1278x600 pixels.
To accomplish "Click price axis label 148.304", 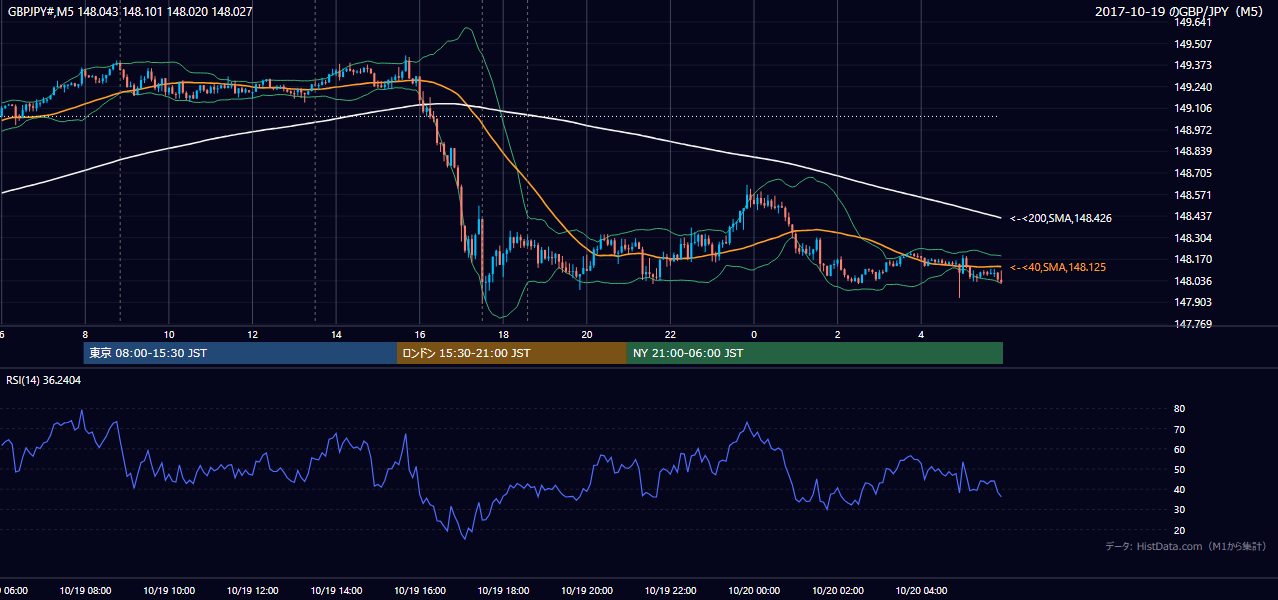I will [1193, 238].
